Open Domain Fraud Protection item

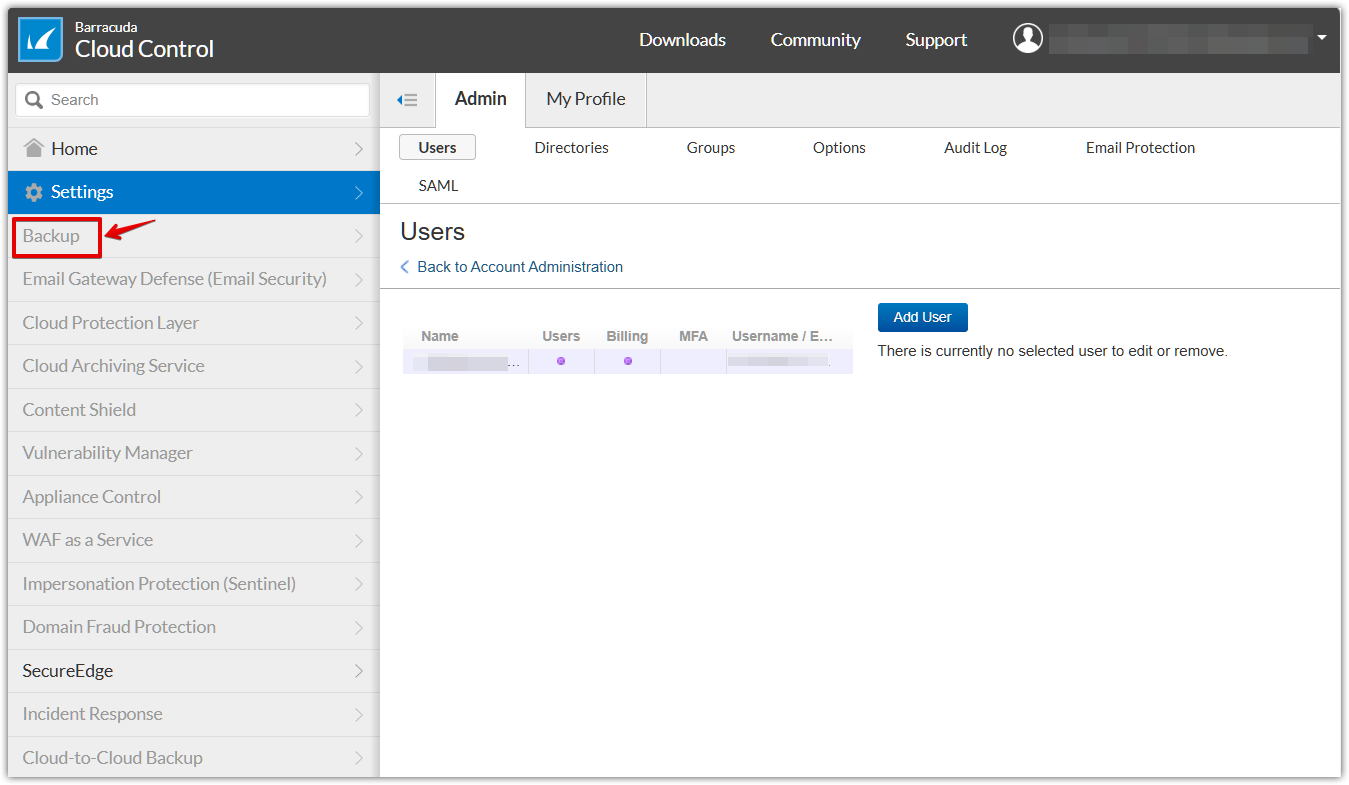(x=194, y=627)
